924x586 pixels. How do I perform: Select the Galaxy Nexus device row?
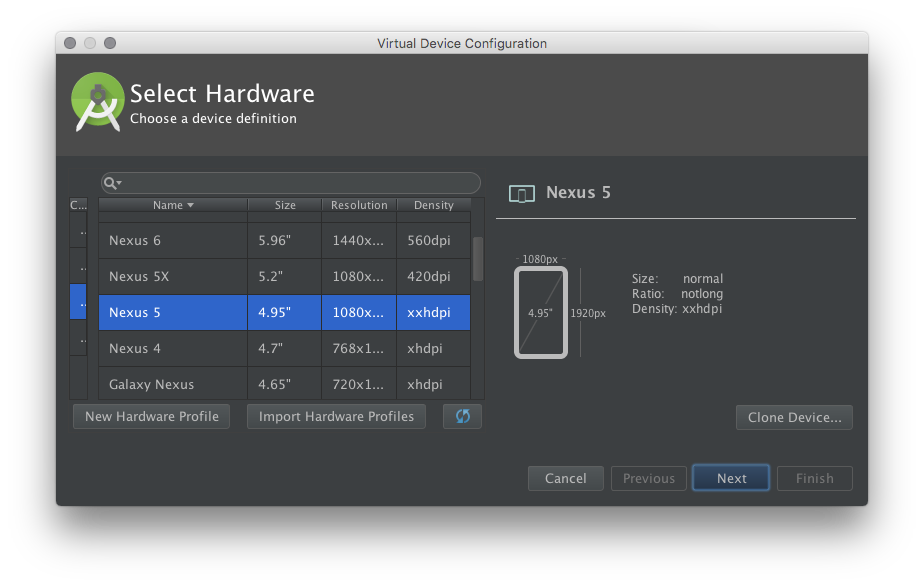point(284,384)
